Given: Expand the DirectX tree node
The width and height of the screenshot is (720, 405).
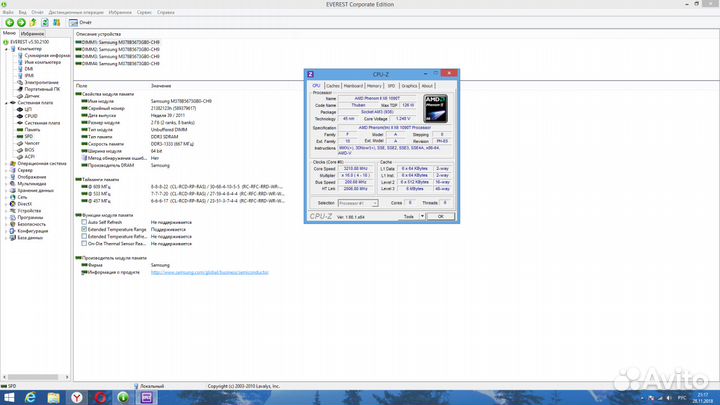Looking at the screenshot, I should [x=6, y=204].
